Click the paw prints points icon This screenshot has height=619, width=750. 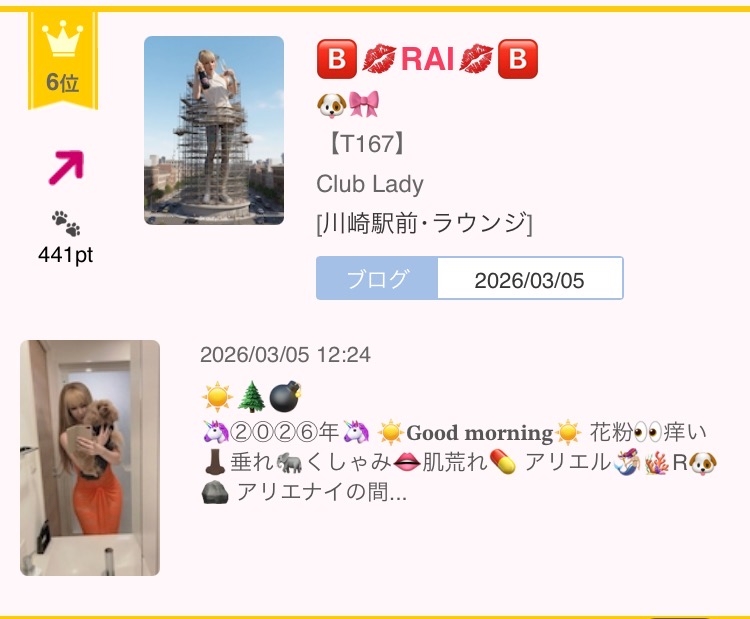[x=66, y=223]
